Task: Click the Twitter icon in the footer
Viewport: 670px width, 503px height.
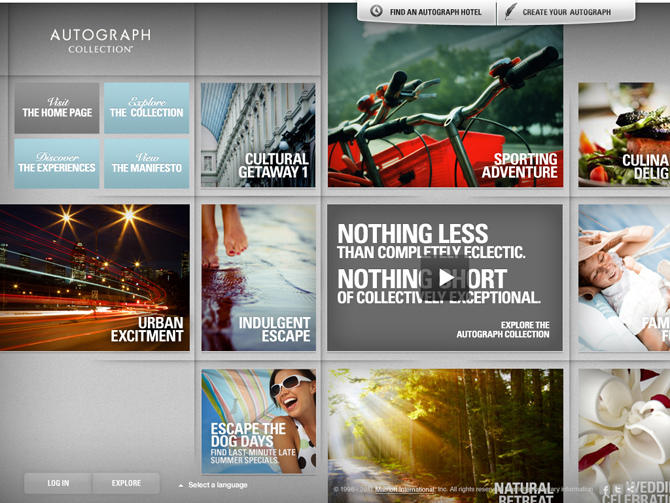Action: [x=618, y=490]
